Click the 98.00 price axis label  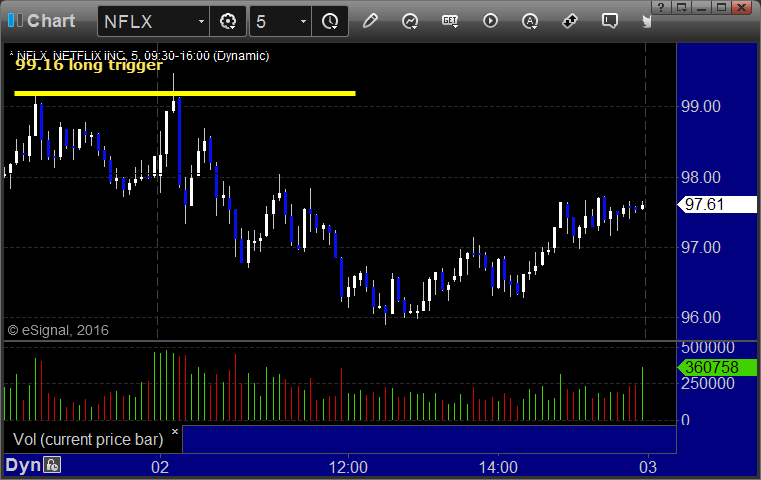701,178
